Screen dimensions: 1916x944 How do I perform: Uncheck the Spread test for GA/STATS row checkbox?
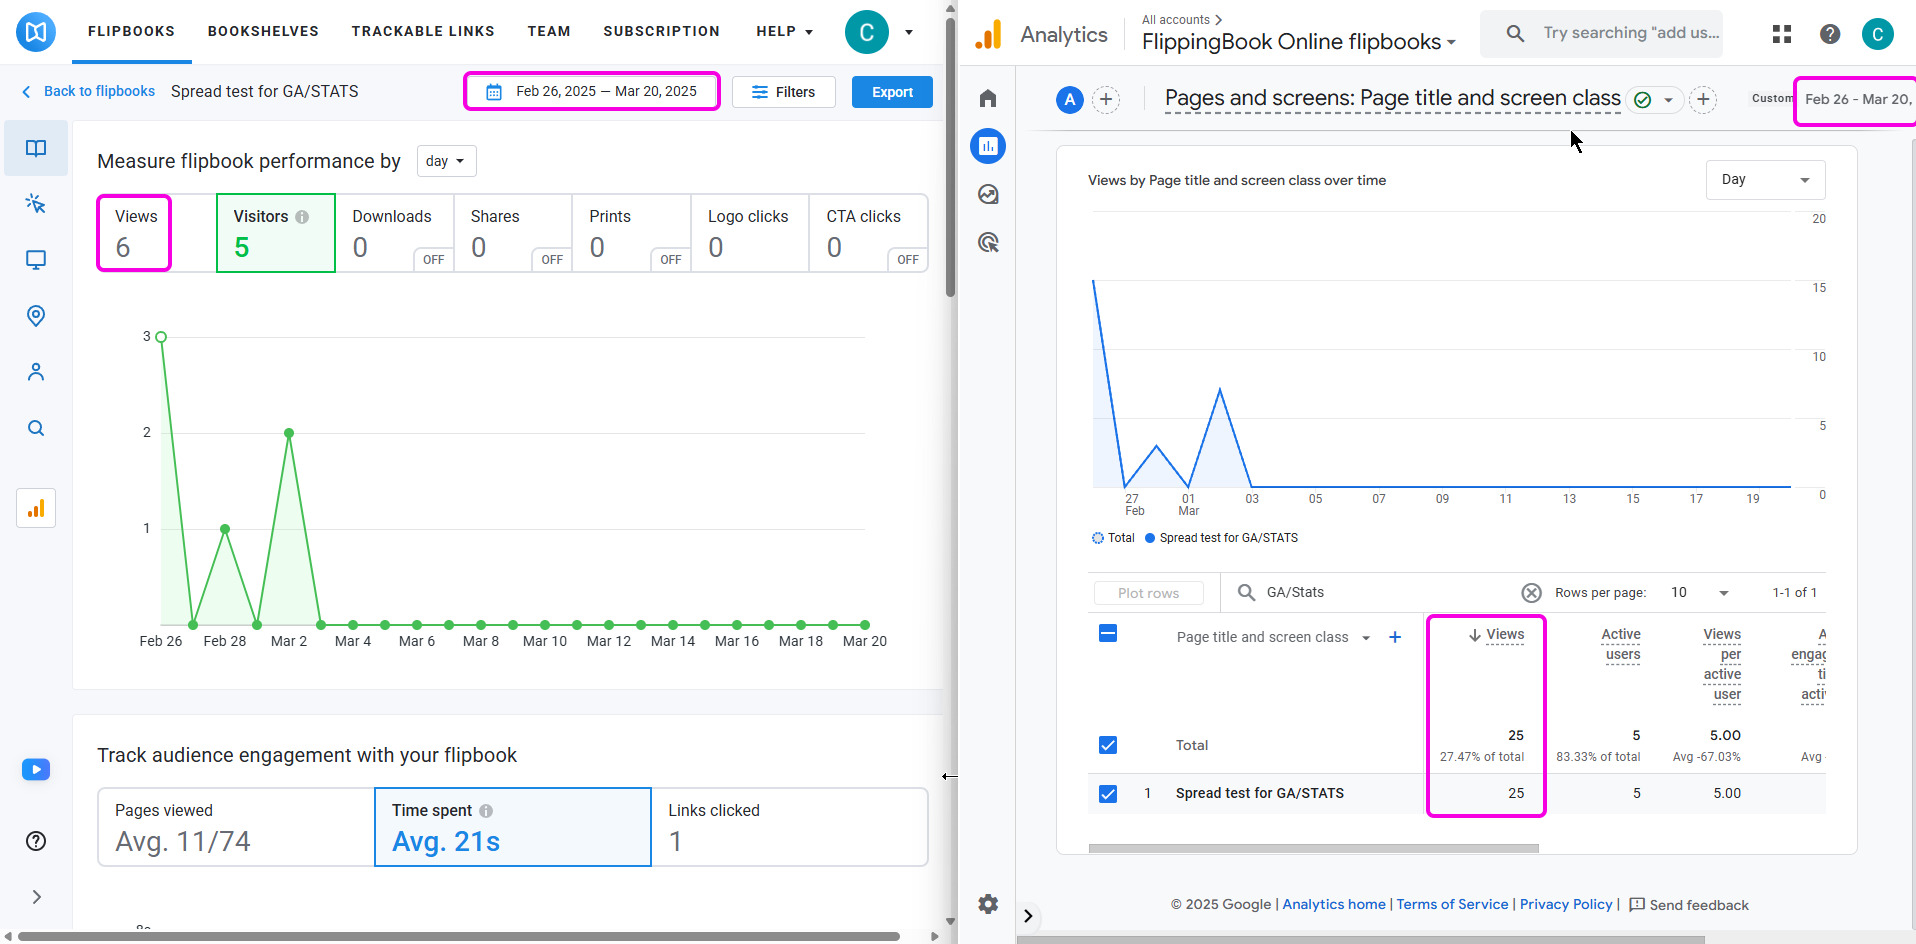coord(1108,794)
